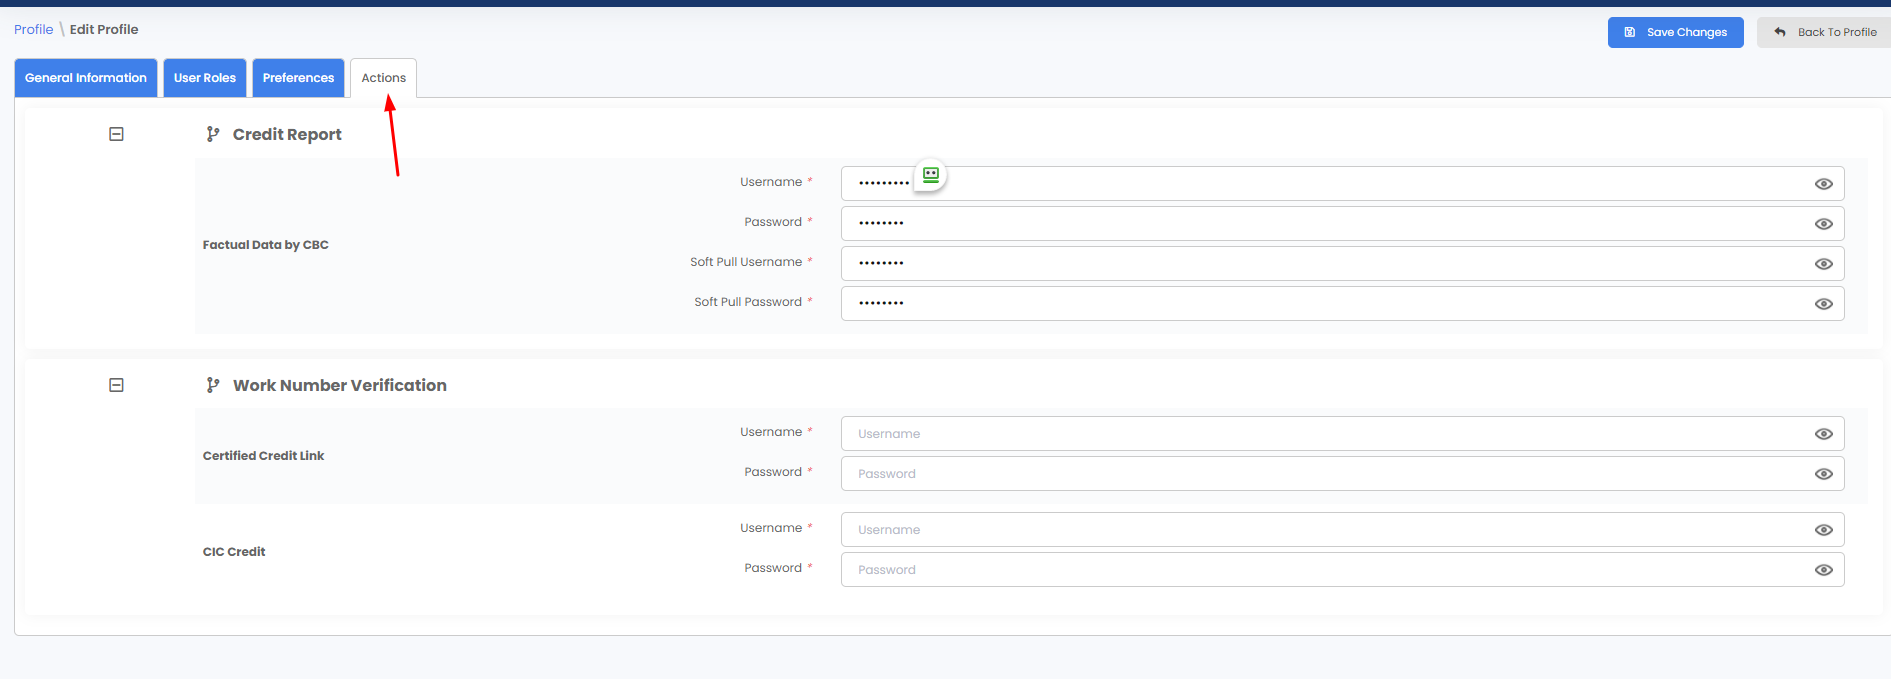Click the Certified Credit Link Password field
The width and height of the screenshot is (1891, 679).
pyautogui.click(x=1342, y=474)
